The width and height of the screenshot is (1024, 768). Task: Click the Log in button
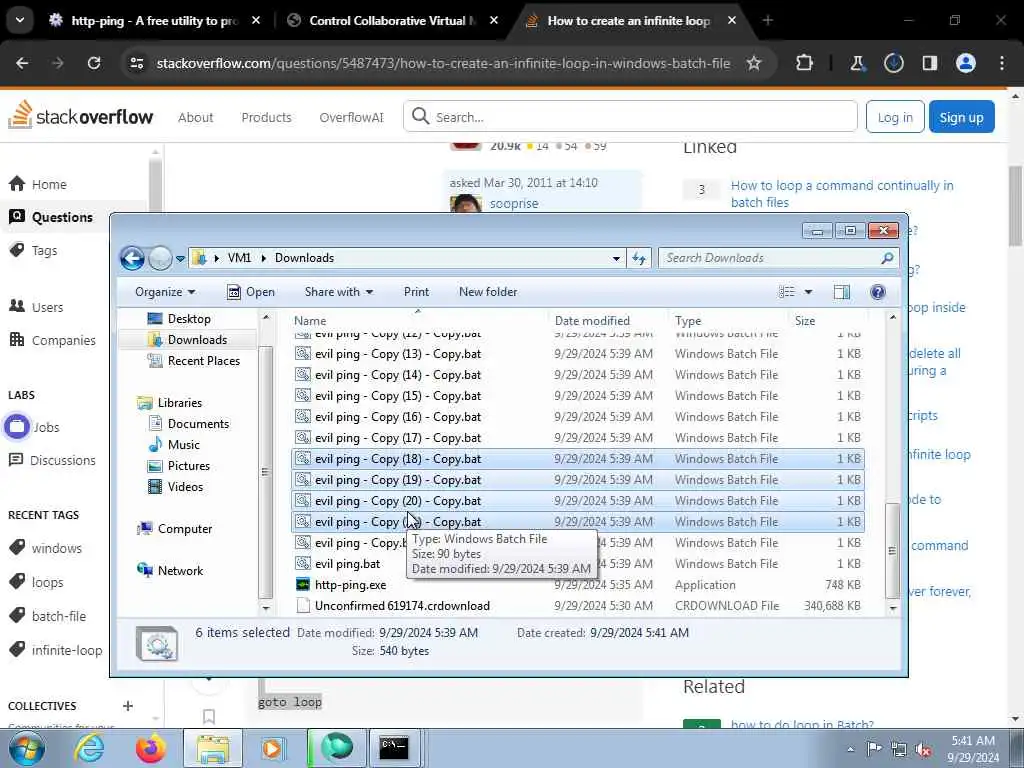click(x=895, y=118)
